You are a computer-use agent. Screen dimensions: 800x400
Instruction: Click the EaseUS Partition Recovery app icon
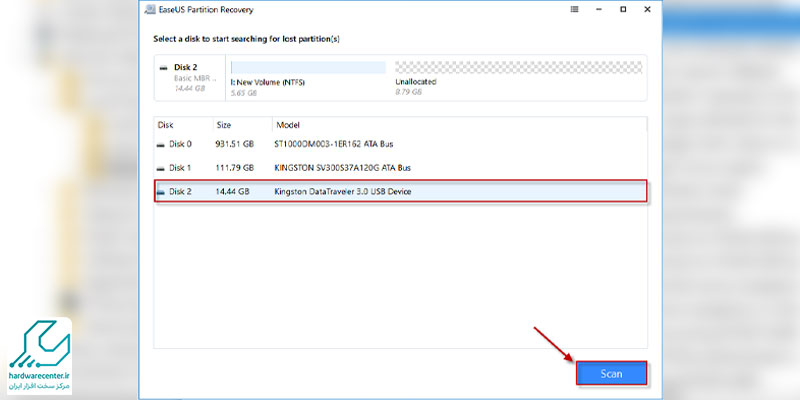click(149, 9)
